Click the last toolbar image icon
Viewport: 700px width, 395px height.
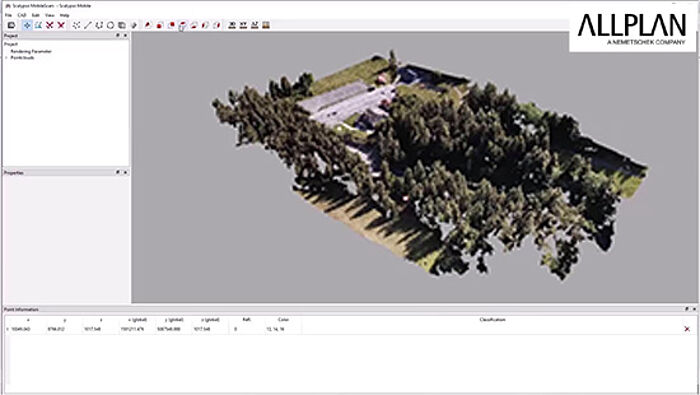tap(266, 25)
